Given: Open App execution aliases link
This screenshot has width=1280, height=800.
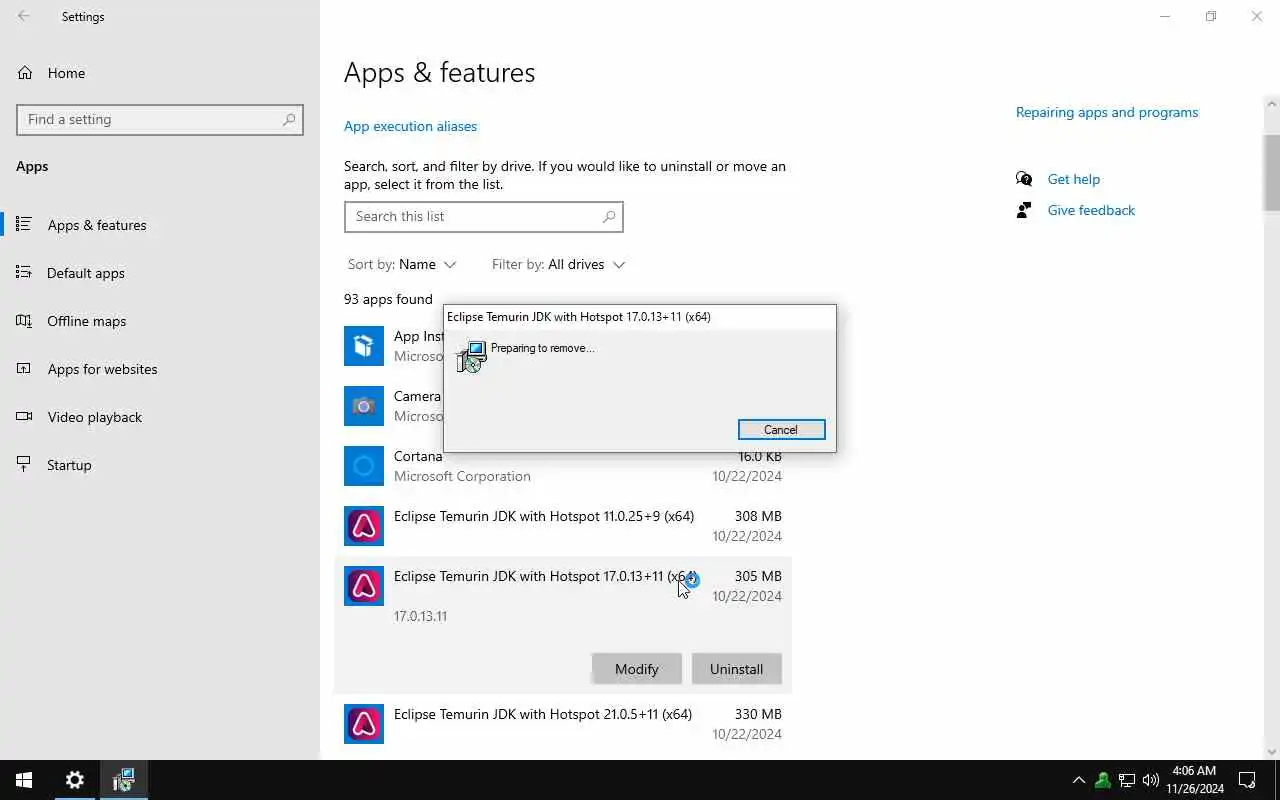Looking at the screenshot, I should (410, 126).
